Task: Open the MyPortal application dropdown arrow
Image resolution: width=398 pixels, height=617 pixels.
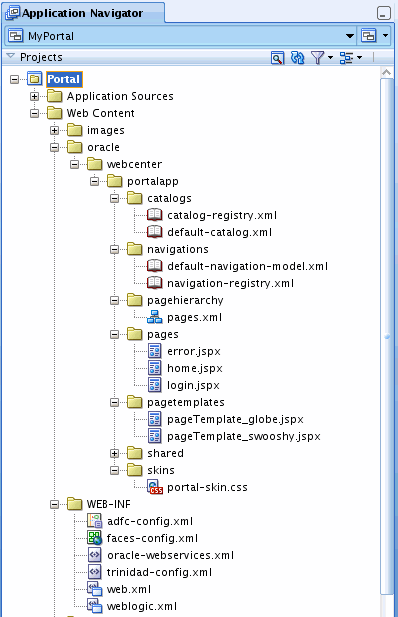Action: 350,36
